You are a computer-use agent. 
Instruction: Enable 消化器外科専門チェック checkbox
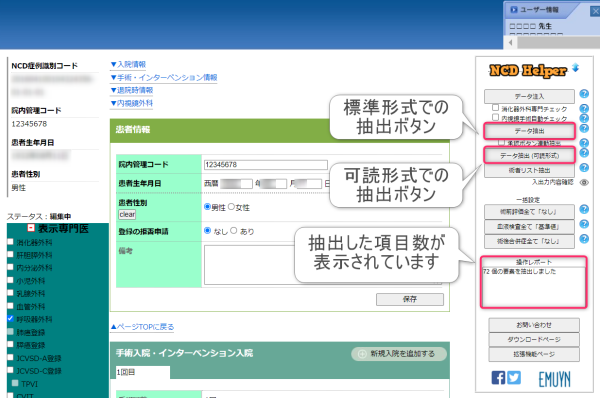[x=496, y=108]
